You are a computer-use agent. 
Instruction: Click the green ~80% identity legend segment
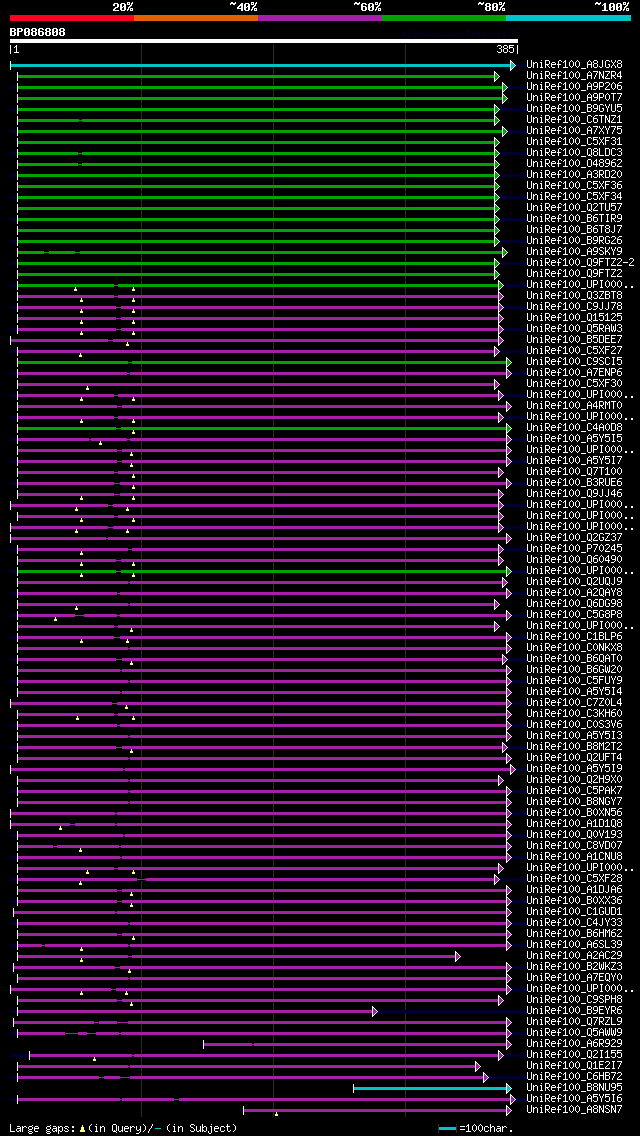tap(444, 17)
